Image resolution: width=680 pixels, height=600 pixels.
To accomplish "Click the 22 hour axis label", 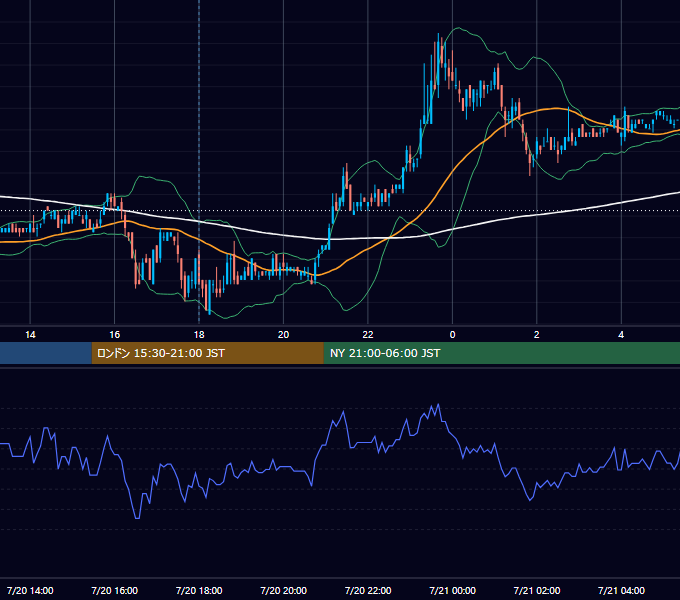I will [368, 335].
